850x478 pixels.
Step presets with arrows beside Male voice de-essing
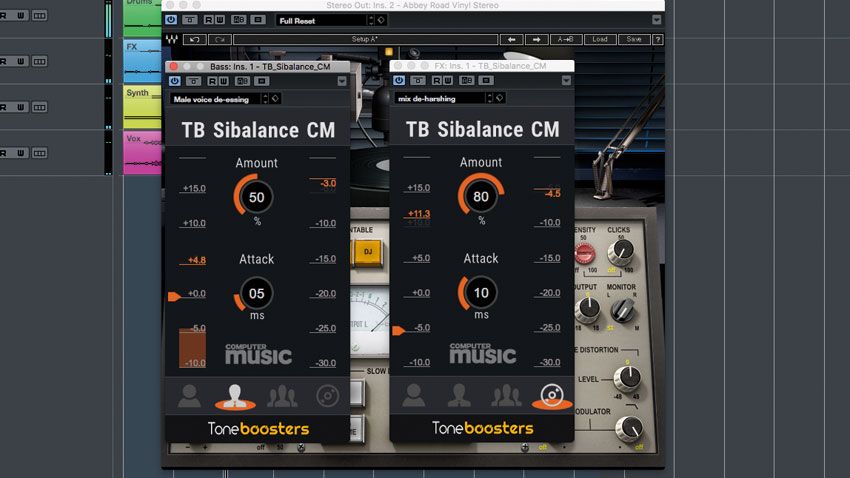265,99
